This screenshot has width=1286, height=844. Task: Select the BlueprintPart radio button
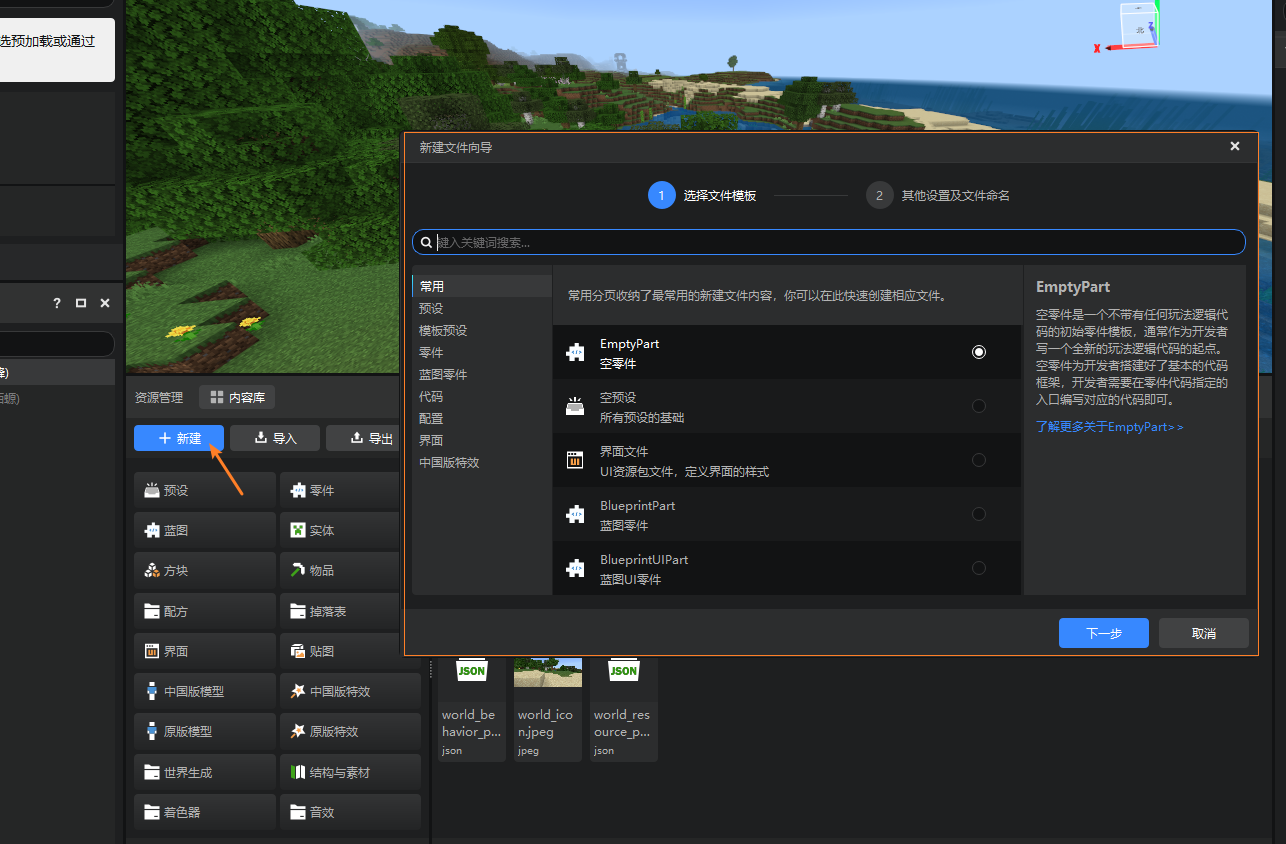pyautogui.click(x=978, y=514)
